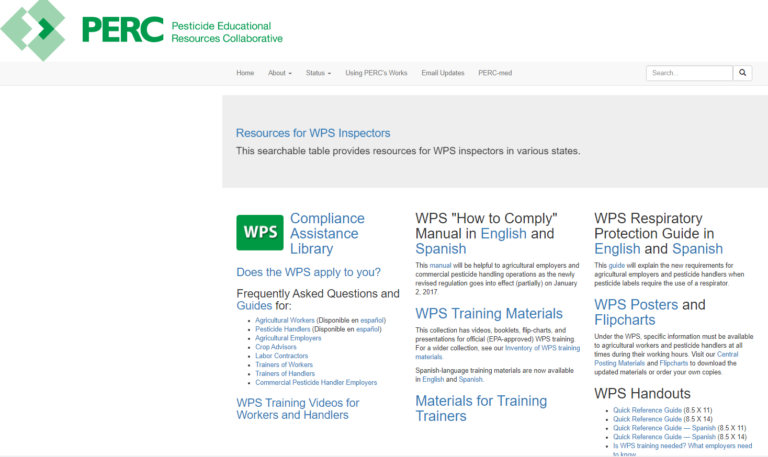Image resolution: width=768 pixels, height=457 pixels.
Task: Open the PERC-med nav link
Action: pyautogui.click(x=495, y=73)
